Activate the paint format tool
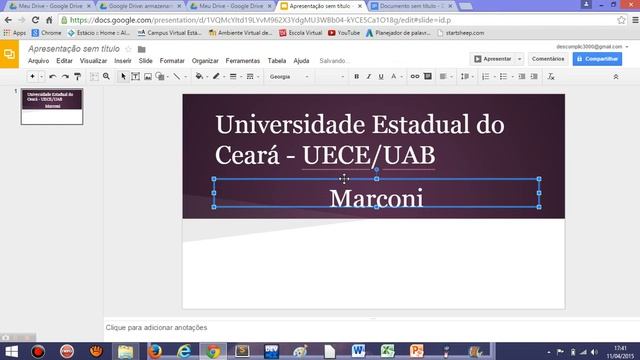640x360 pixels. click(78, 76)
